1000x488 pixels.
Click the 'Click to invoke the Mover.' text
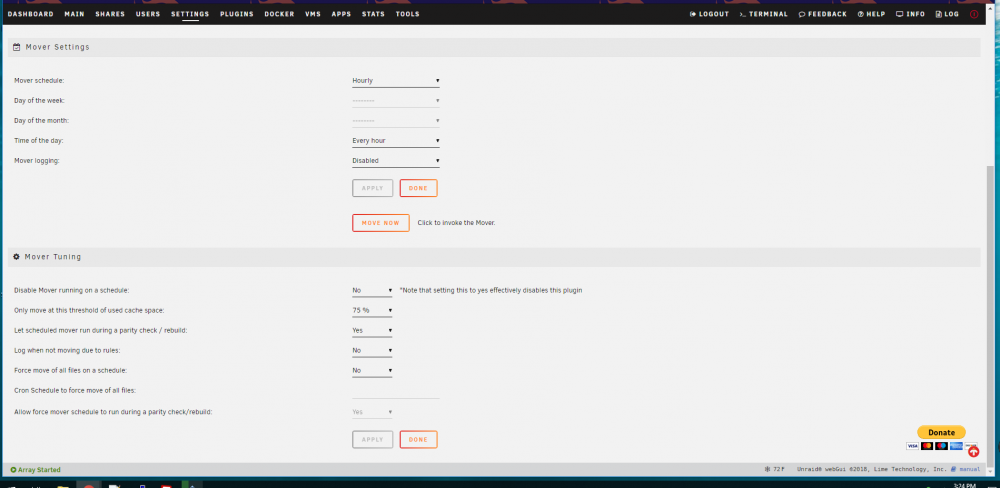coord(456,223)
